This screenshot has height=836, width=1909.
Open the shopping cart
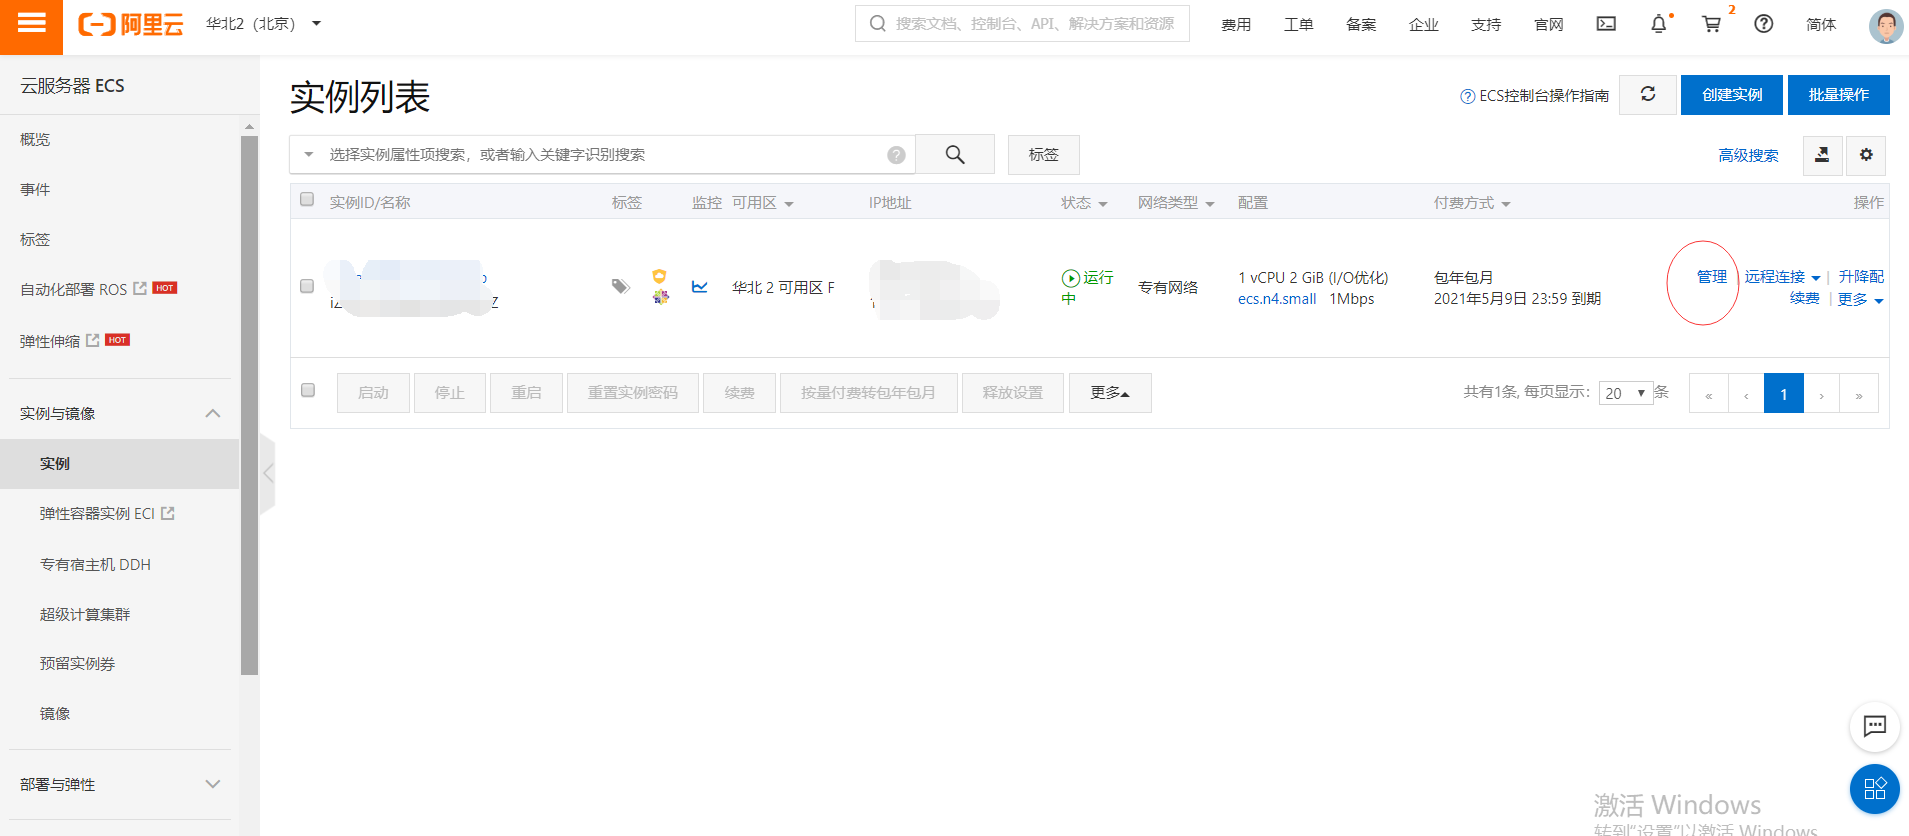pyautogui.click(x=1712, y=24)
